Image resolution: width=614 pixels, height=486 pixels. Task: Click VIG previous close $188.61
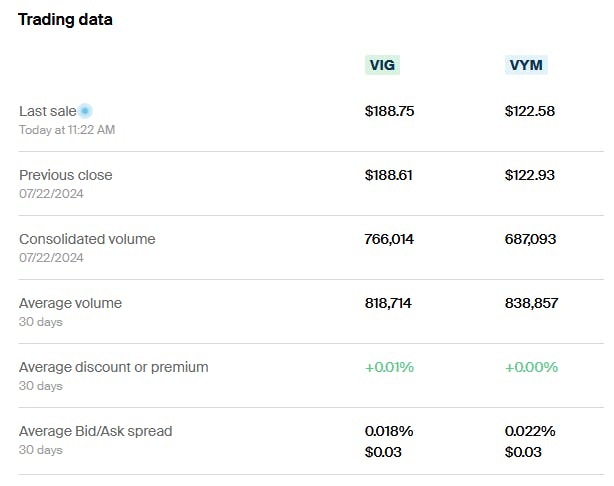[x=389, y=175]
